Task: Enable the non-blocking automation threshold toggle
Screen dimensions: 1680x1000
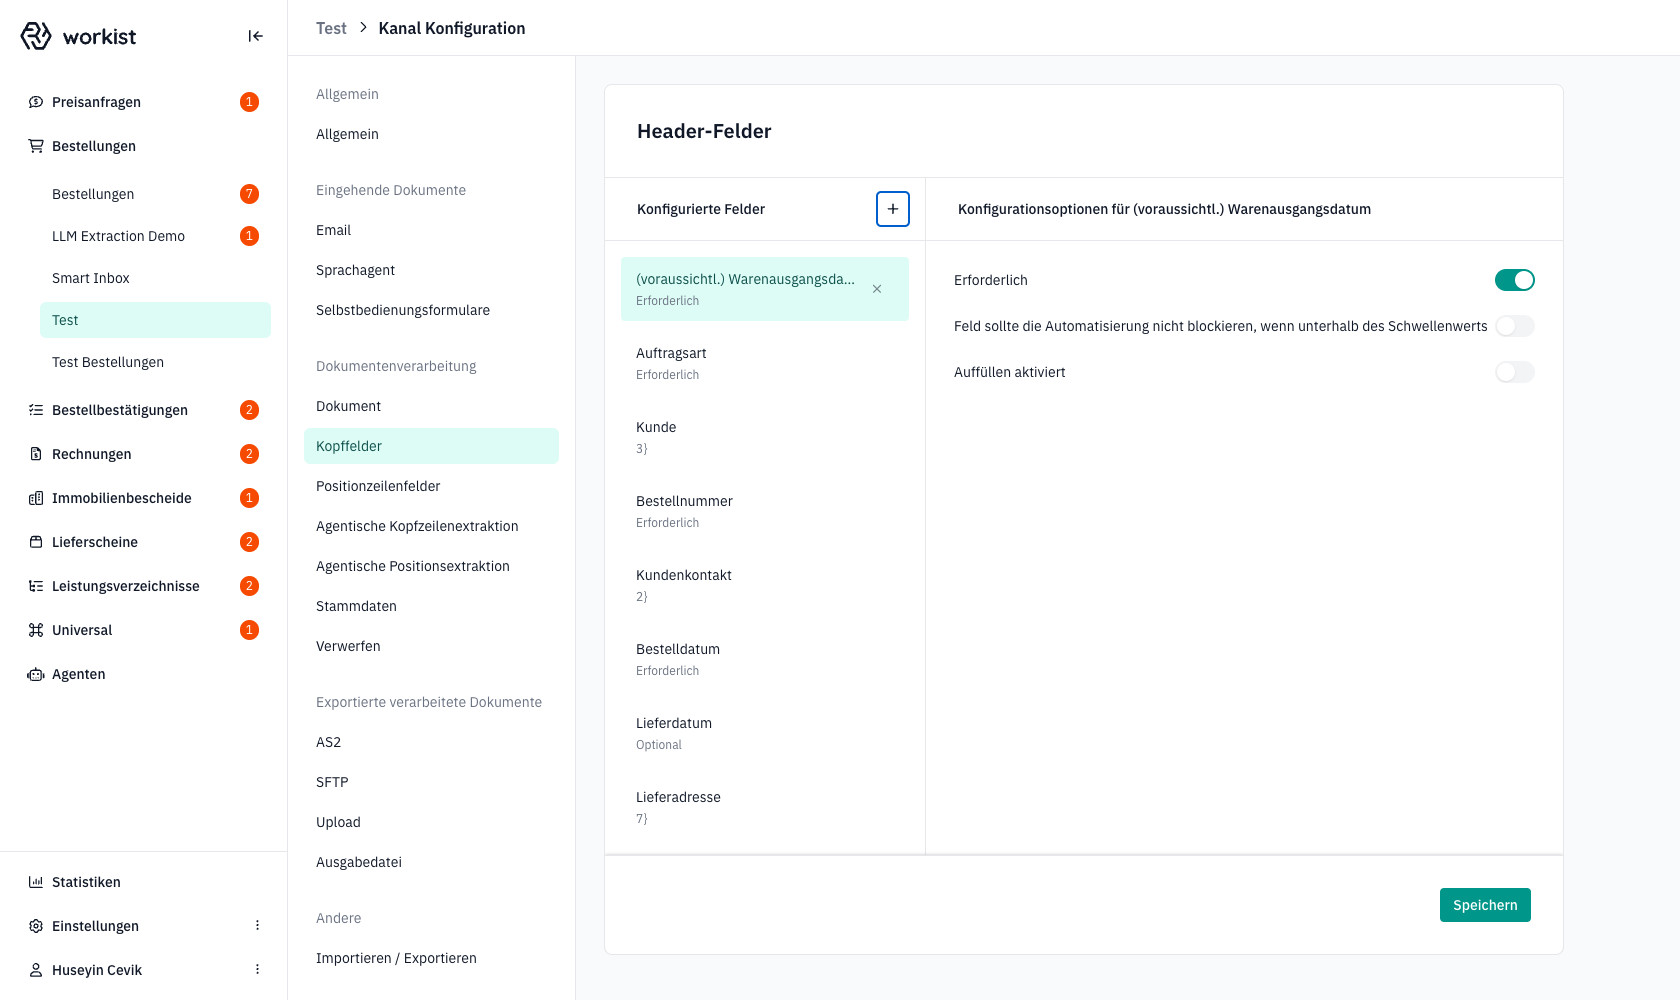Action: pyautogui.click(x=1514, y=326)
